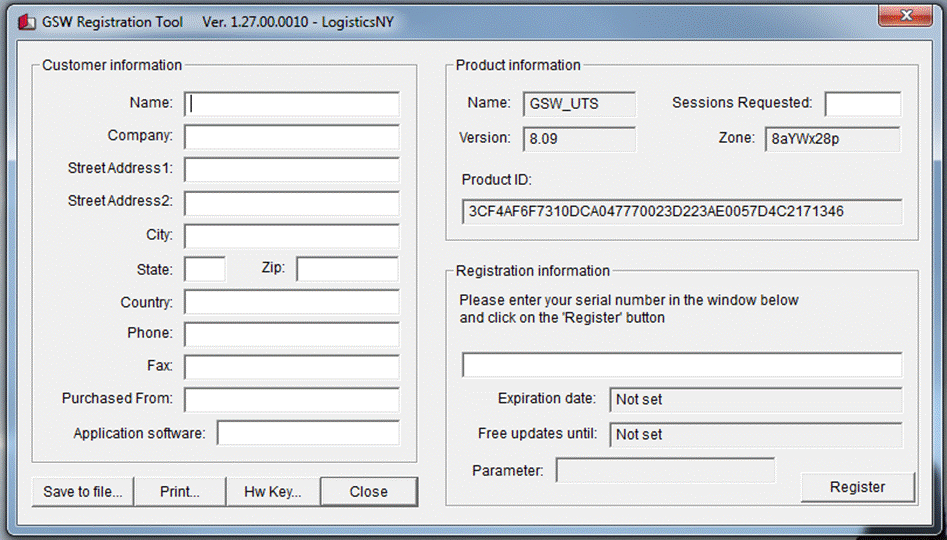Select the City input field
947x540 pixels.
(x=292, y=236)
